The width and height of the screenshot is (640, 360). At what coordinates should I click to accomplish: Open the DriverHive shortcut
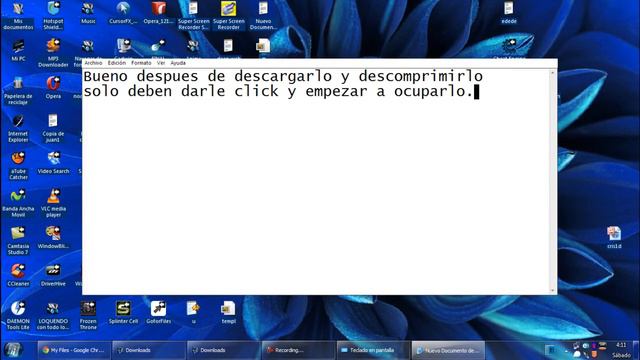point(53,275)
